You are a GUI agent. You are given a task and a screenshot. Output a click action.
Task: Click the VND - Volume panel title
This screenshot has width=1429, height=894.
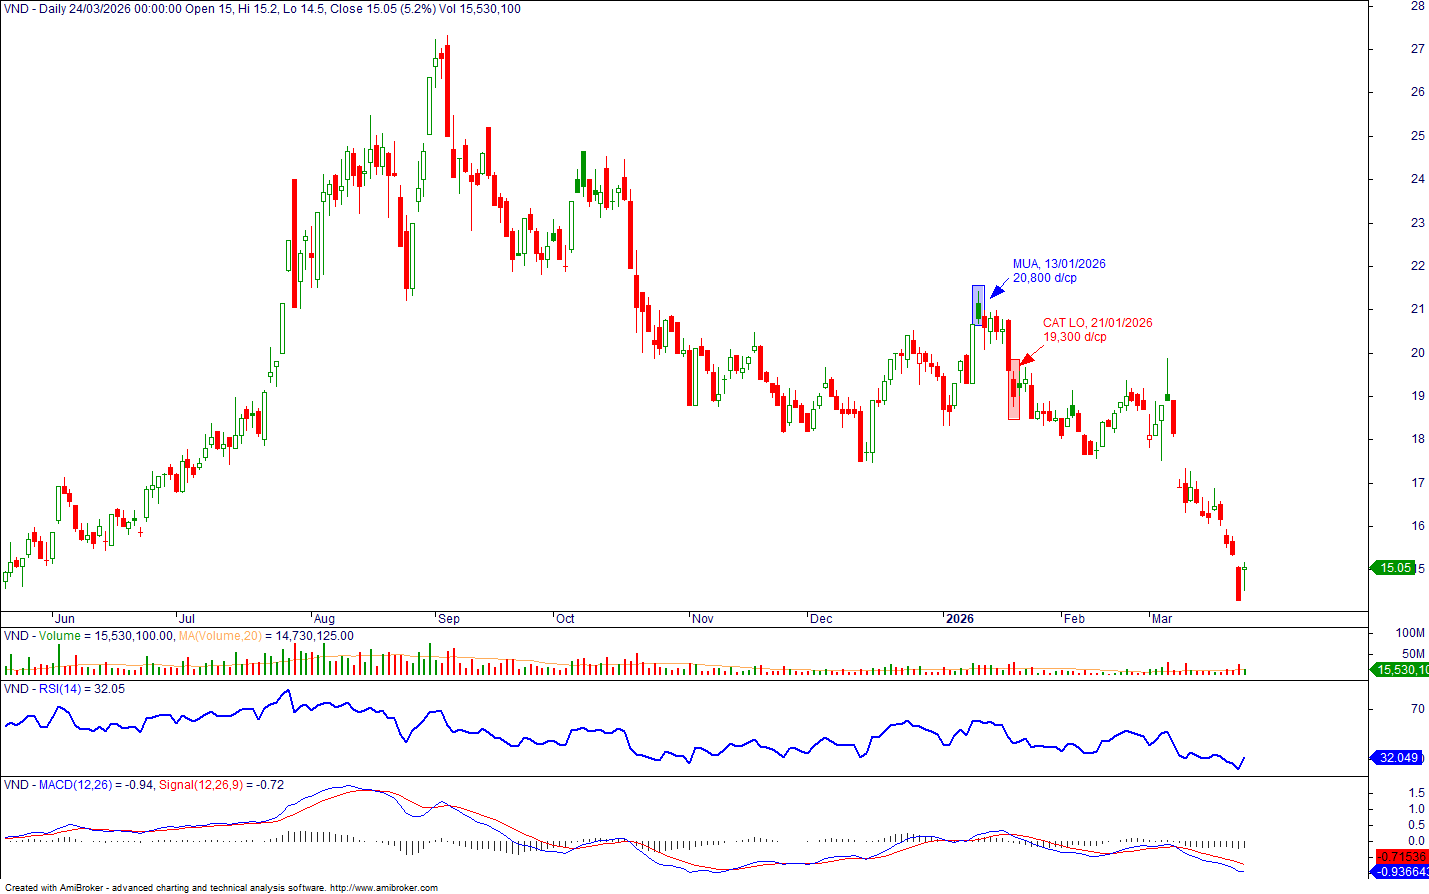click(x=41, y=636)
